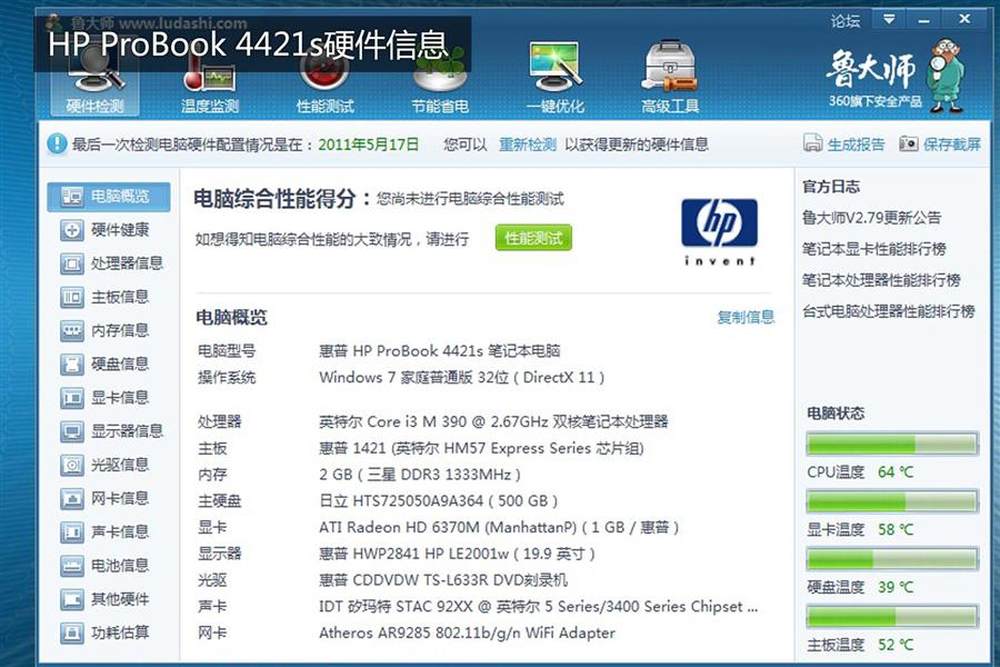Open 声卡信息 in the sidebar
Screen dimensions: 1000x667
[105, 532]
